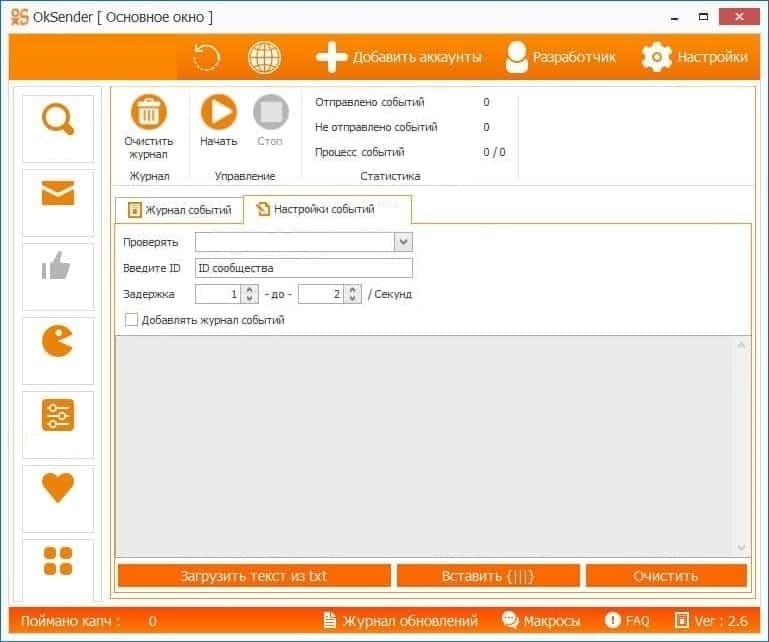
Task: Click the text area scroll down arrow
Action: pos(742,547)
